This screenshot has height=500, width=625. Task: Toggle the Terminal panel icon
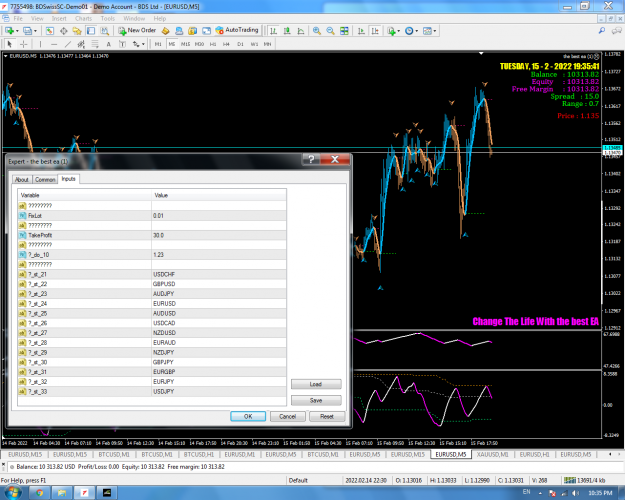[x=91, y=31]
